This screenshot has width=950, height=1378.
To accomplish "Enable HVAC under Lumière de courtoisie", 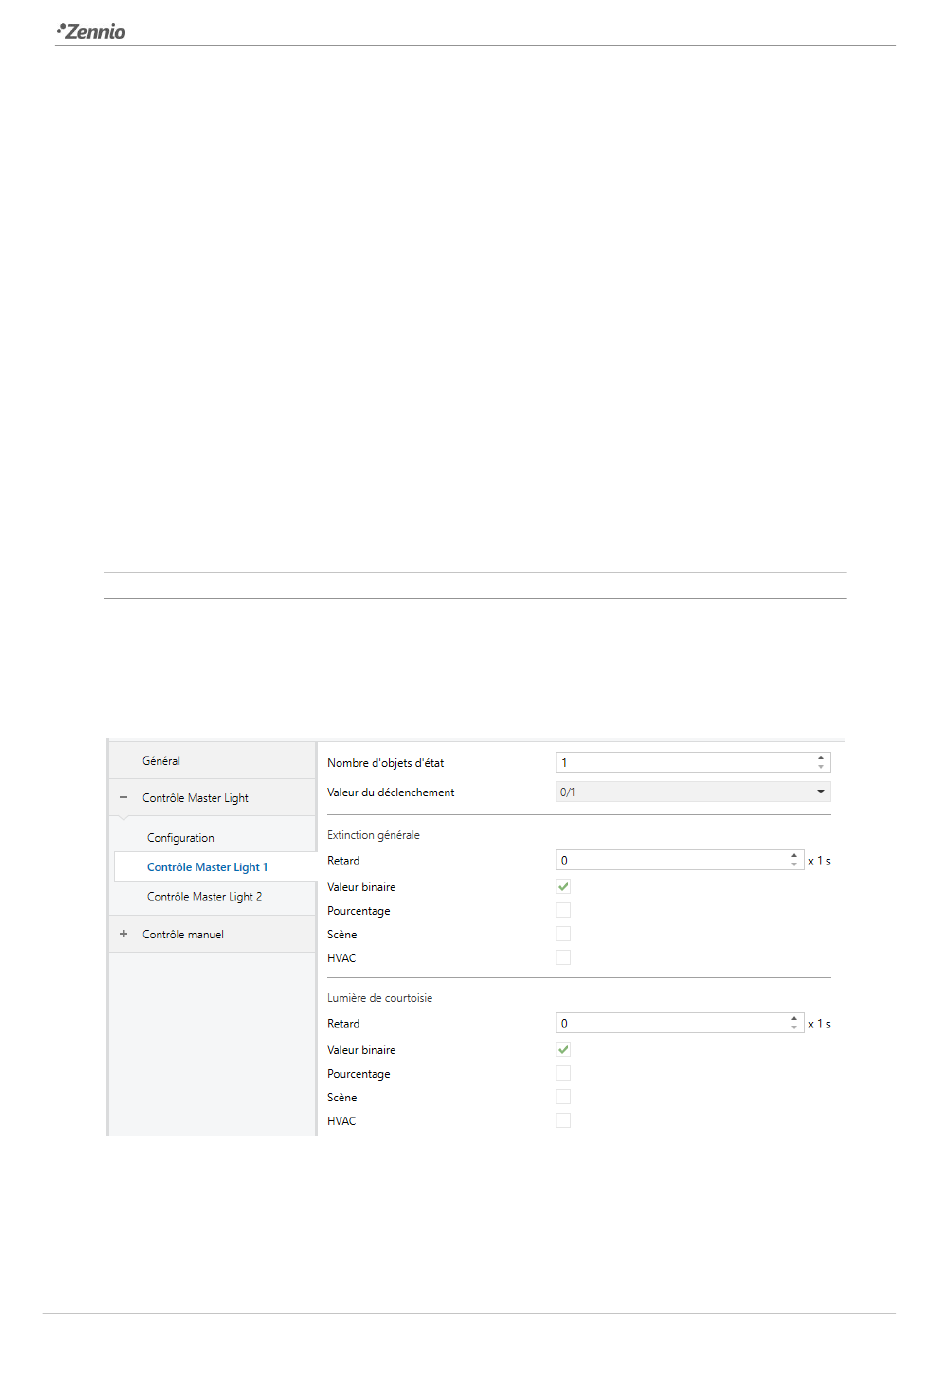I will (564, 1120).
